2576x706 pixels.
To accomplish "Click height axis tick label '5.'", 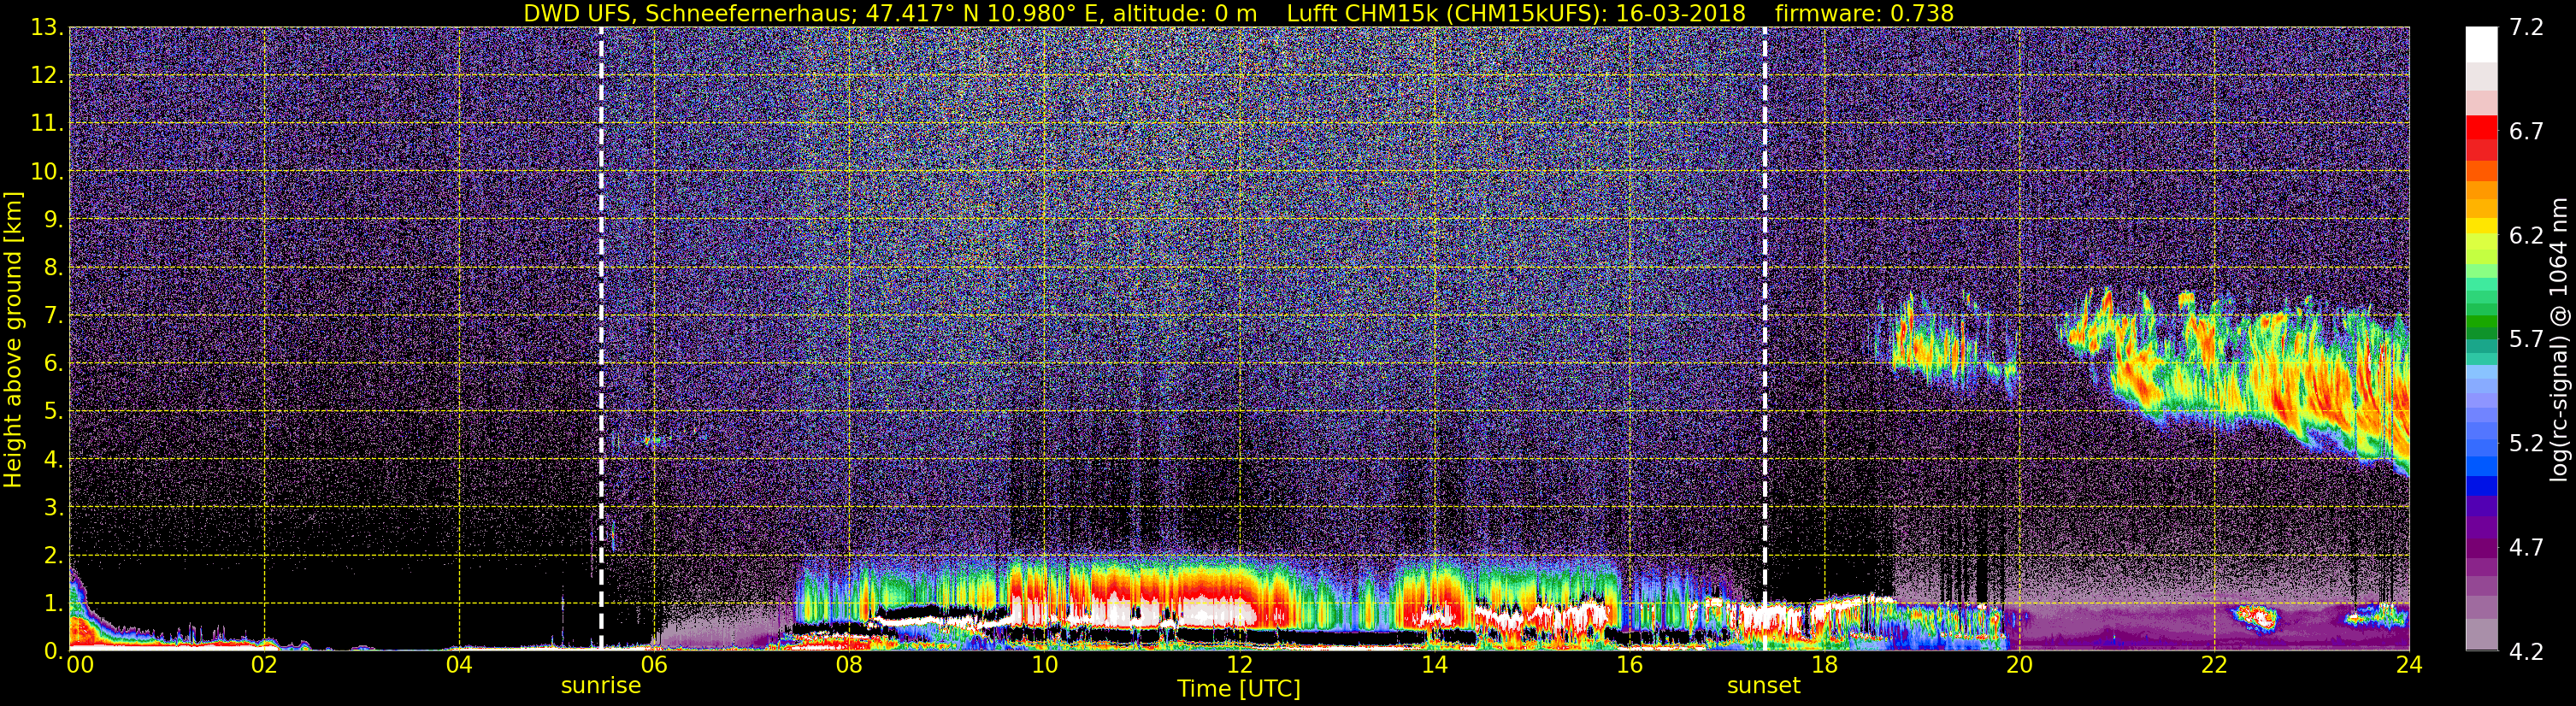I will tap(52, 411).
